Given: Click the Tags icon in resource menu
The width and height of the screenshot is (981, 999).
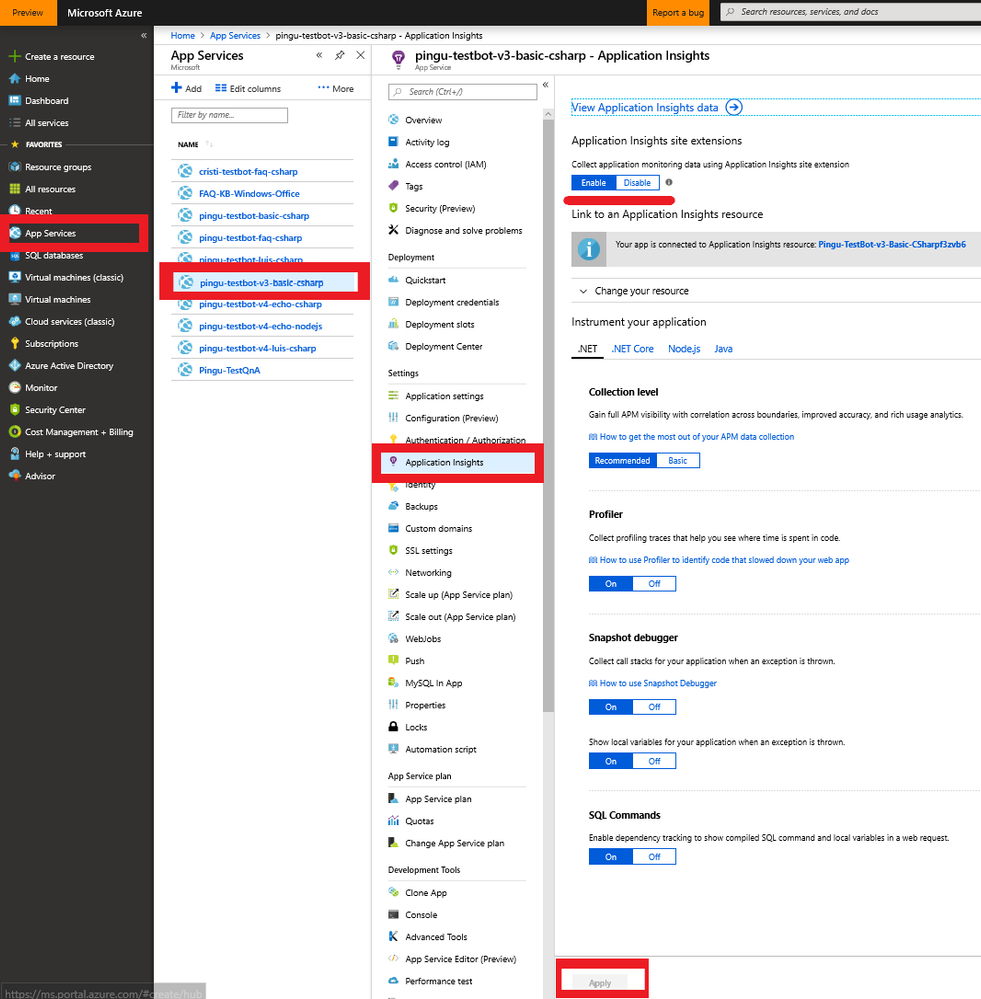Looking at the screenshot, I should pyautogui.click(x=393, y=186).
